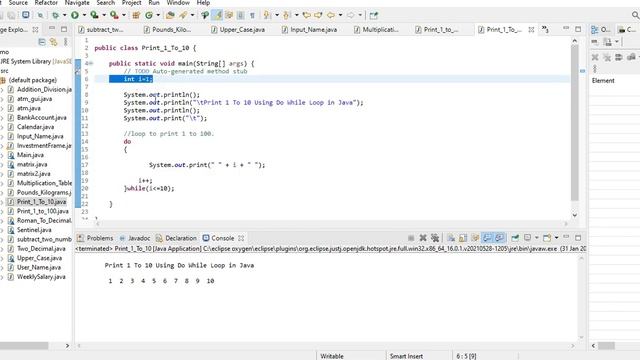The width and height of the screenshot is (640, 360).
Task: Open Back navigation history dropdown
Action: (x=340, y=15)
